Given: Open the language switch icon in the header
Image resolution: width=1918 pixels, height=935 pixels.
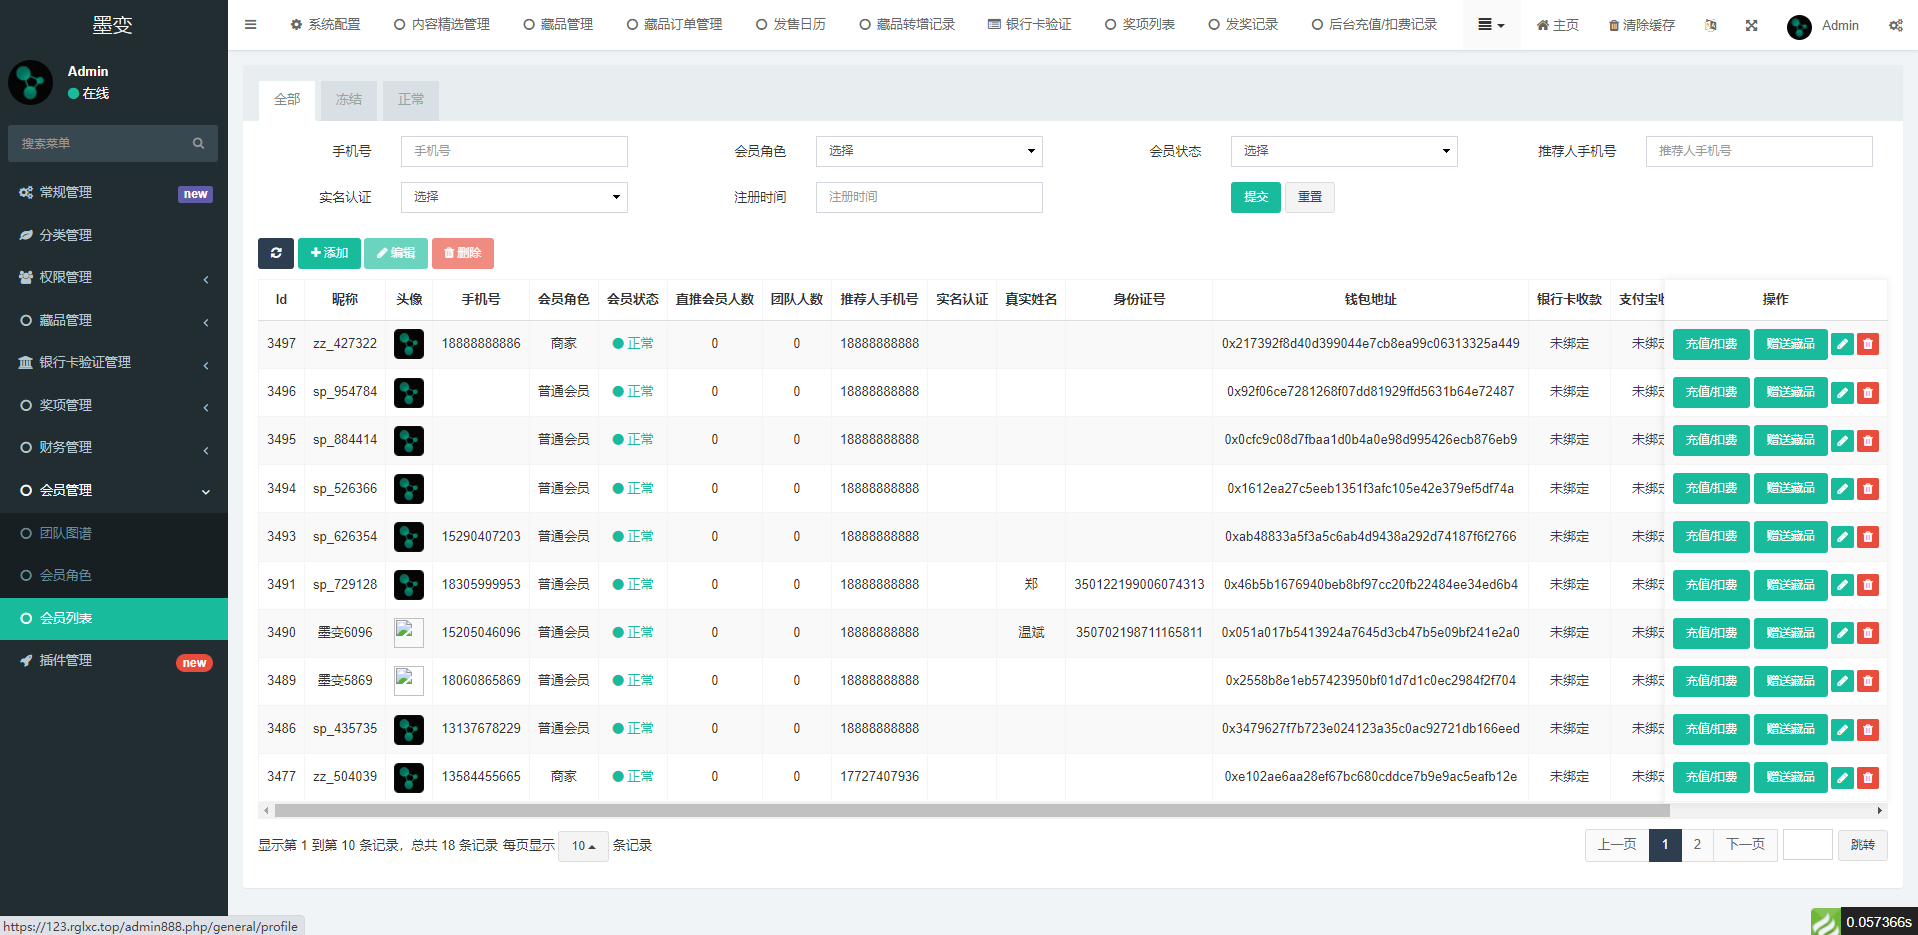Looking at the screenshot, I should point(1711,26).
